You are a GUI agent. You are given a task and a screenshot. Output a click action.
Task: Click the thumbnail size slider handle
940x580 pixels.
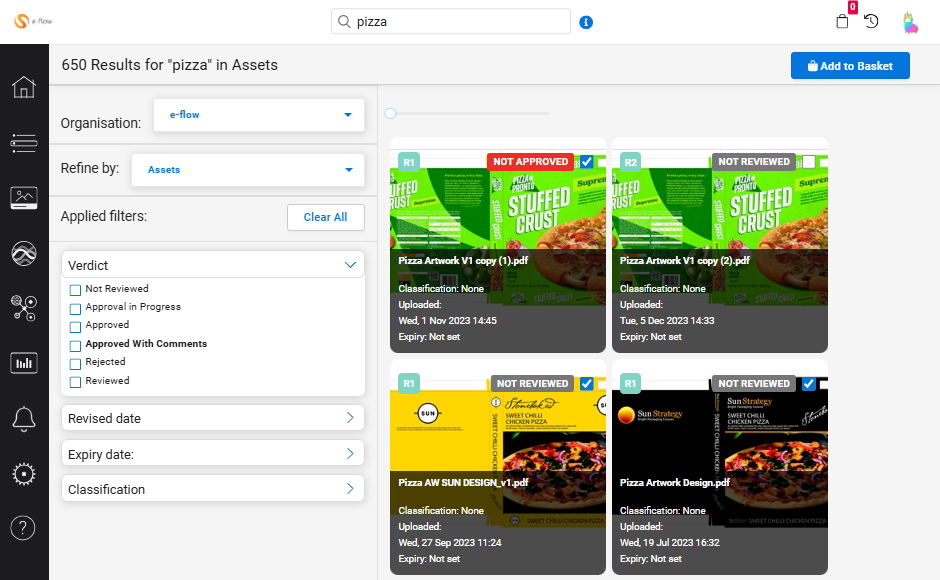pyautogui.click(x=391, y=114)
